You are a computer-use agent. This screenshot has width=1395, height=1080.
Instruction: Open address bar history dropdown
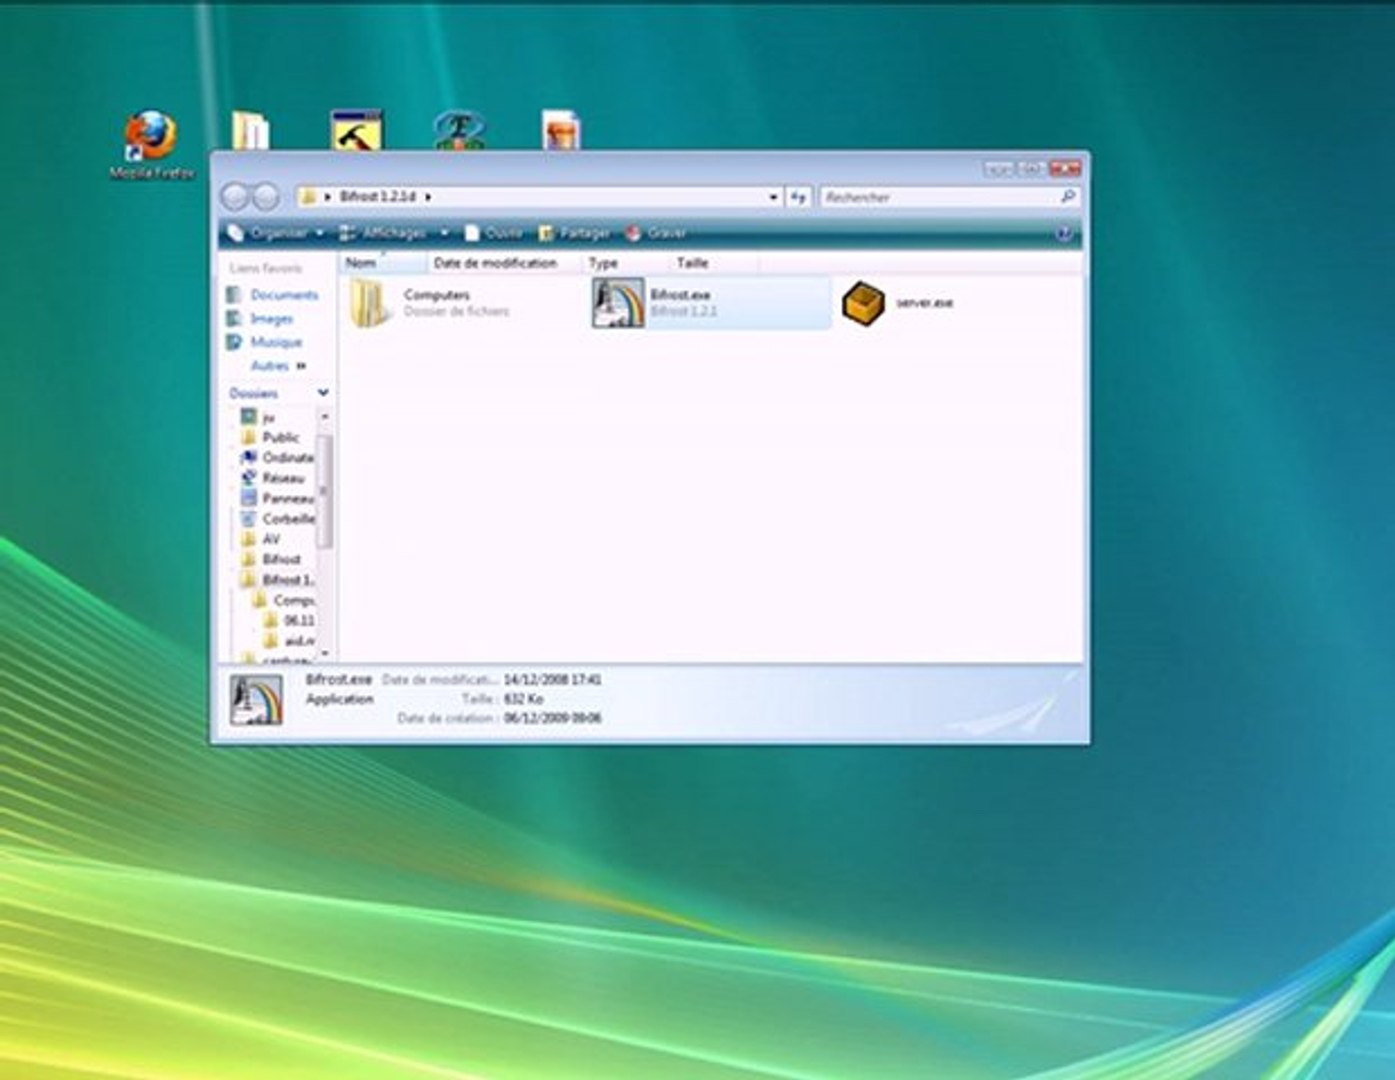pyautogui.click(x=773, y=197)
